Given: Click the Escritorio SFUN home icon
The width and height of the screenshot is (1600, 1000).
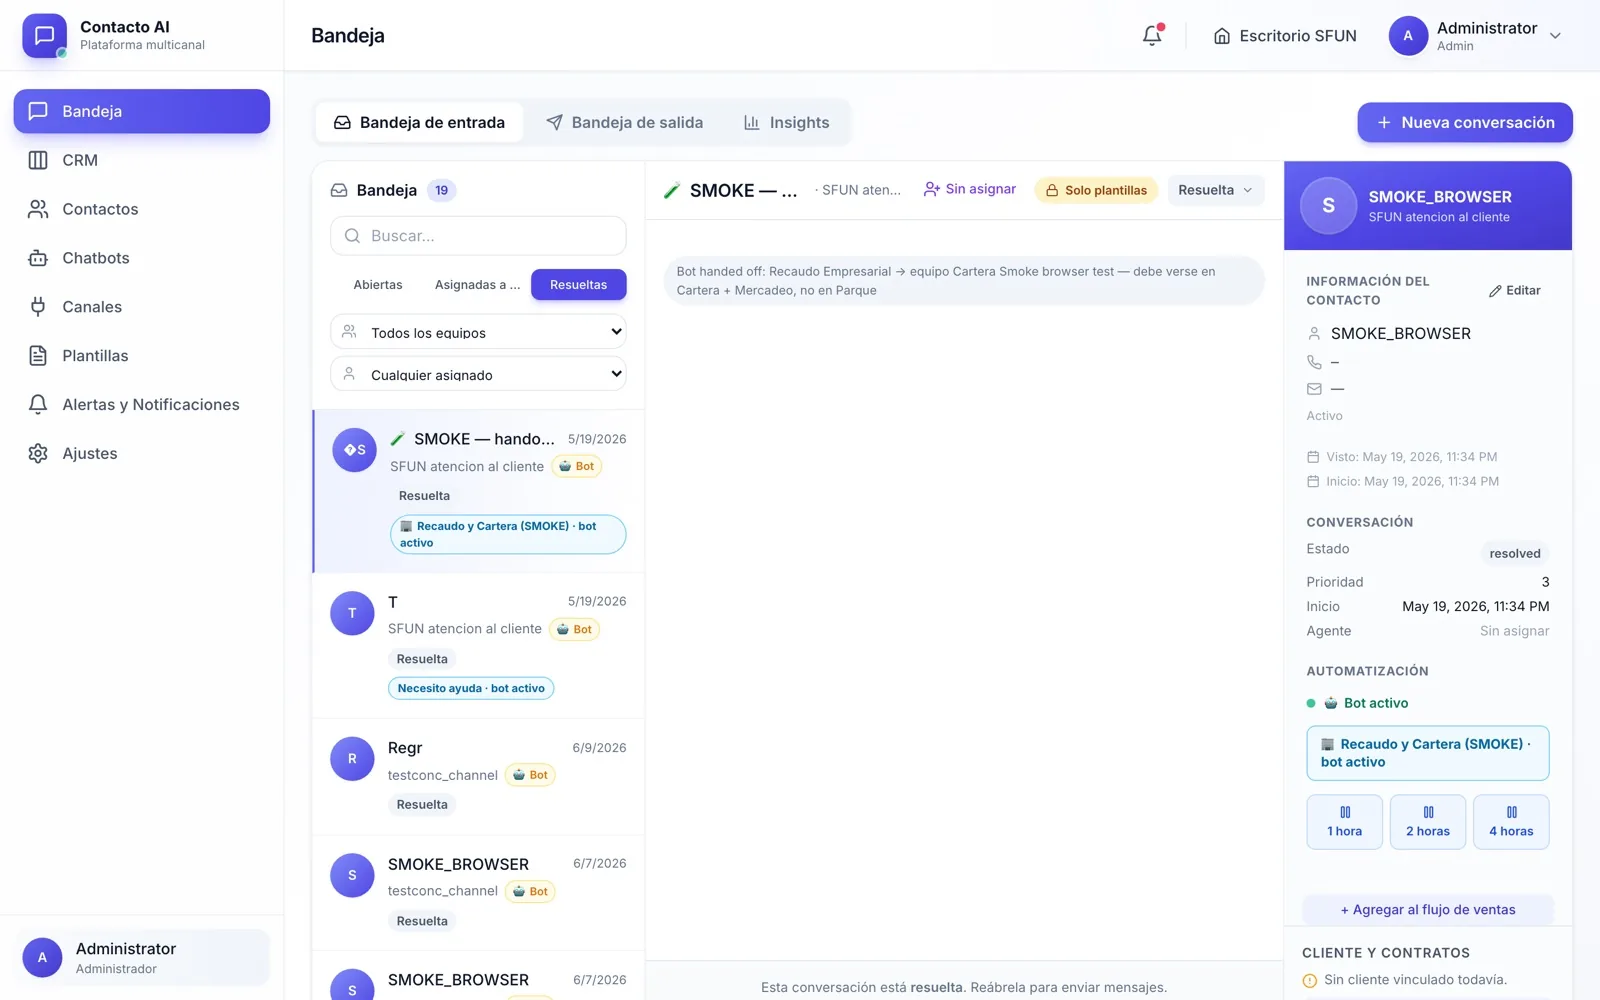Looking at the screenshot, I should 1221,36.
